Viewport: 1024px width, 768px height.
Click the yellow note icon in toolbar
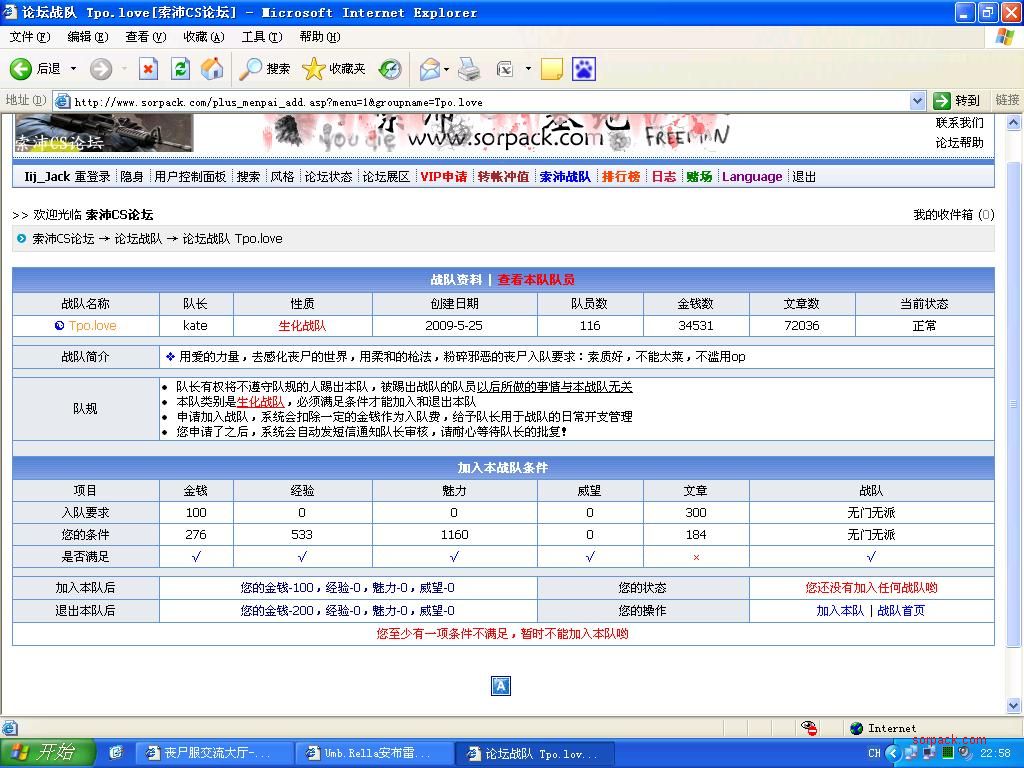[551, 69]
